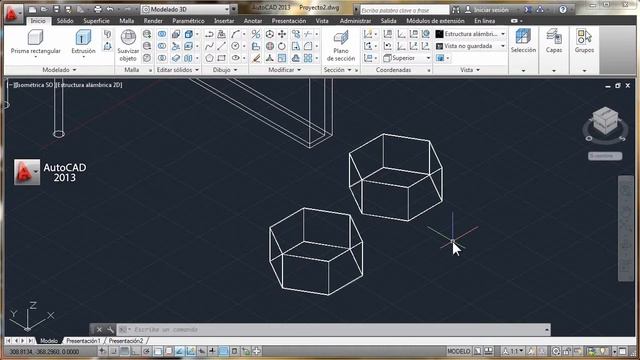Select the Prisma rectangular box tool
640x360 pixels.
pyautogui.click(x=36, y=42)
